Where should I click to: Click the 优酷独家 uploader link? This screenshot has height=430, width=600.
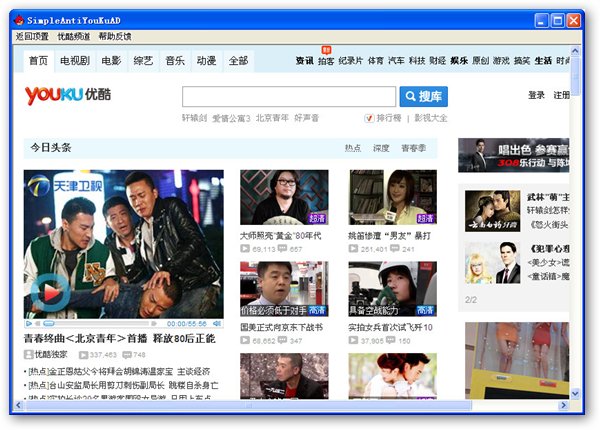tap(51, 355)
